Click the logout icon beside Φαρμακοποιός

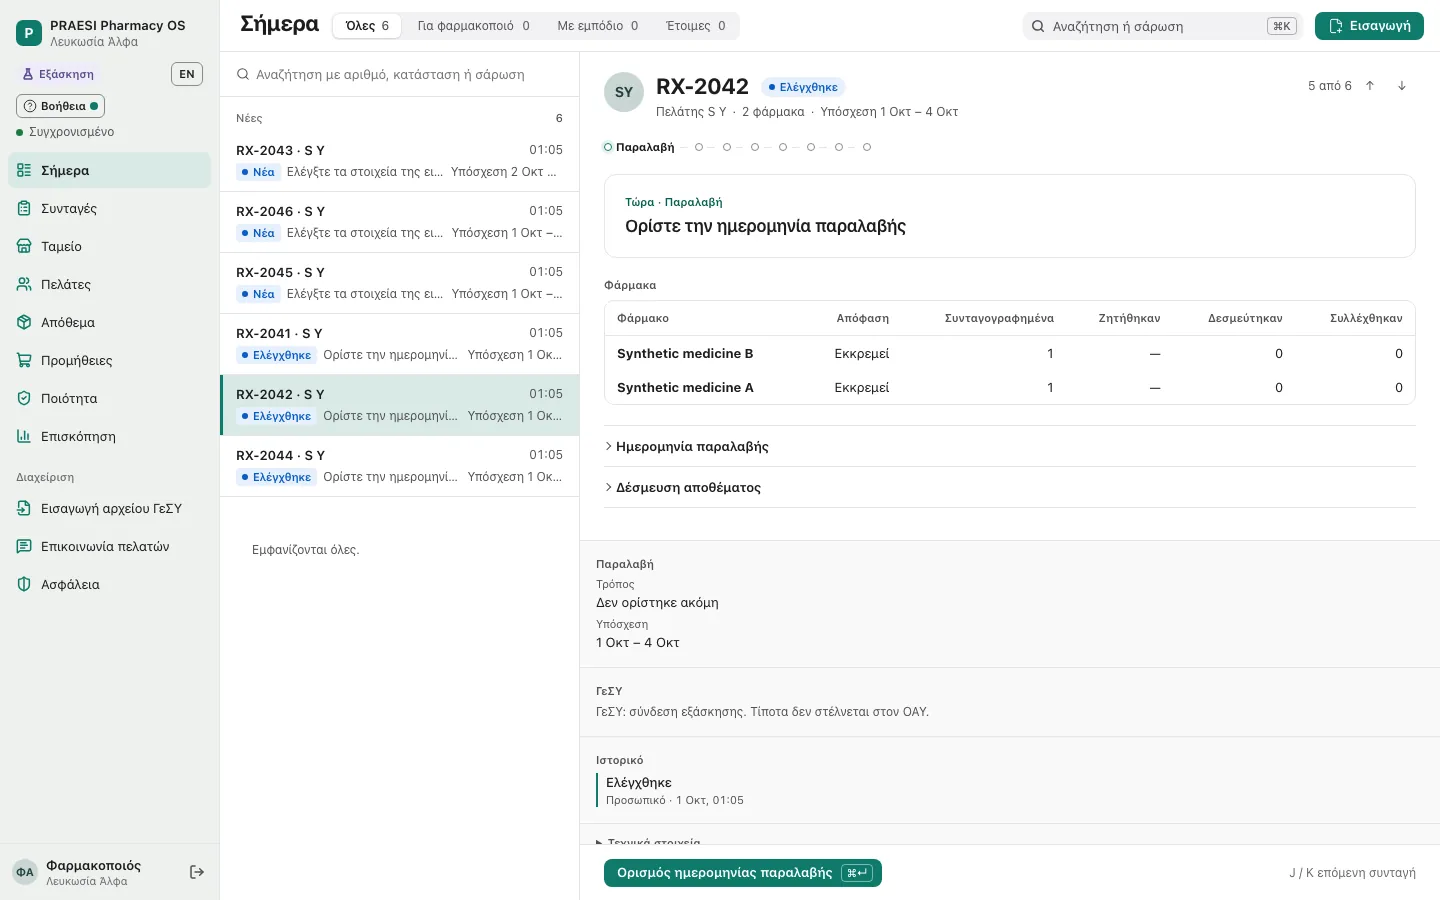[197, 872]
